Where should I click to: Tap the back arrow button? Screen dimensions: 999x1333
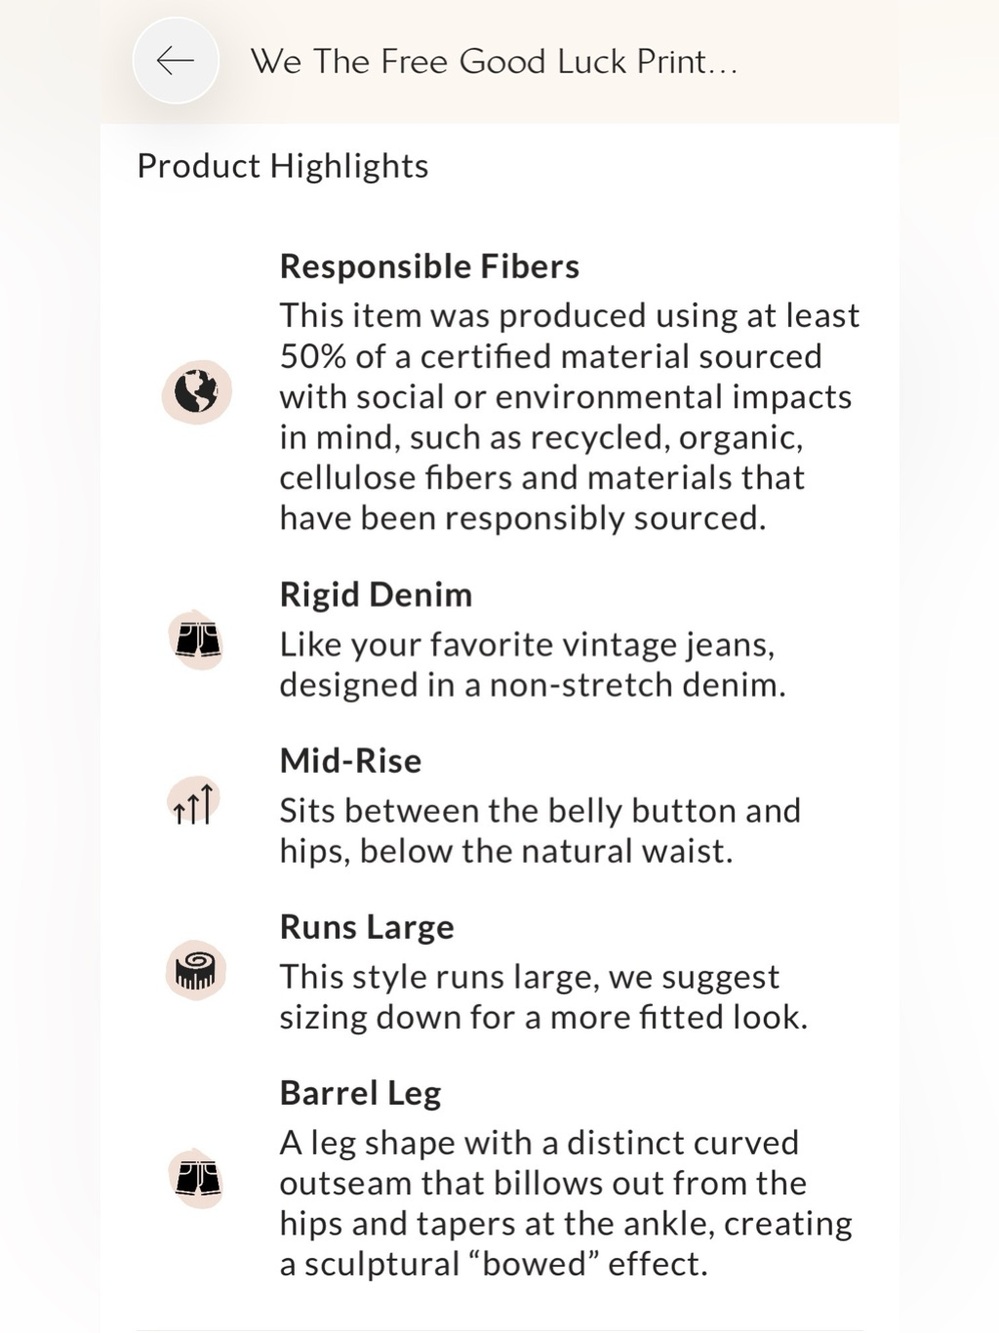(x=176, y=61)
